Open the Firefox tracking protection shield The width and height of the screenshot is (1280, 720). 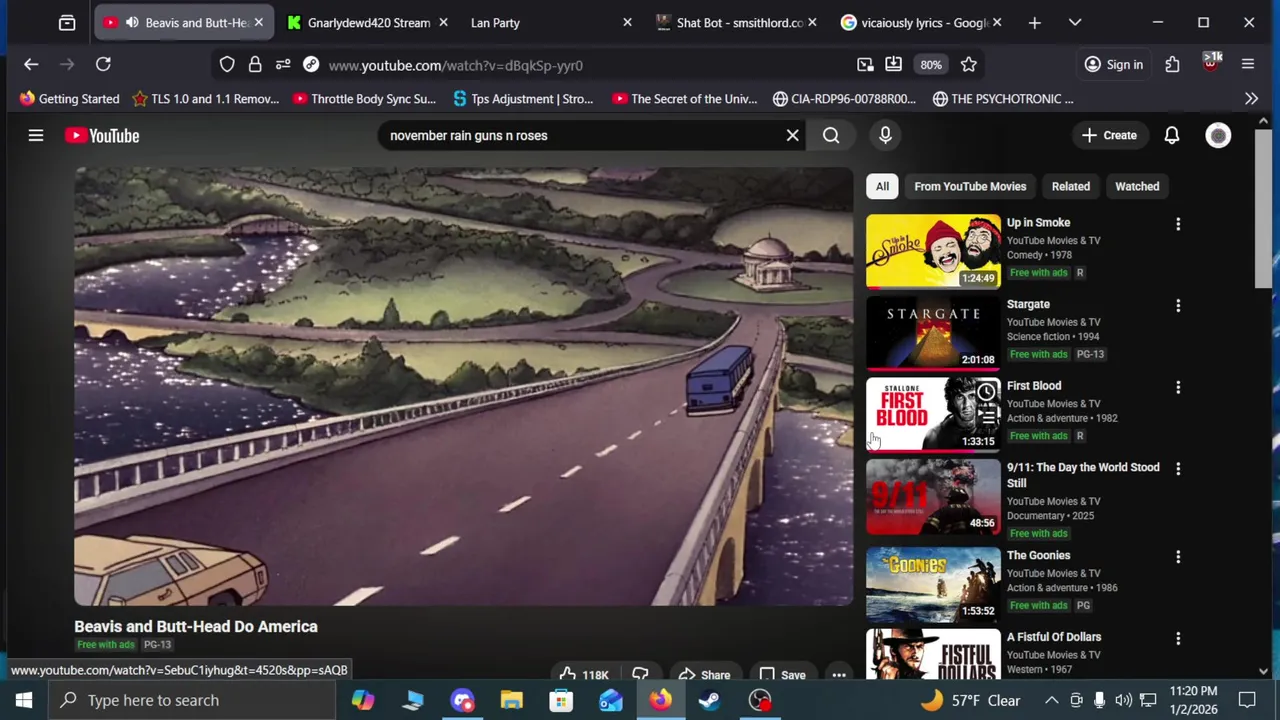tap(227, 65)
